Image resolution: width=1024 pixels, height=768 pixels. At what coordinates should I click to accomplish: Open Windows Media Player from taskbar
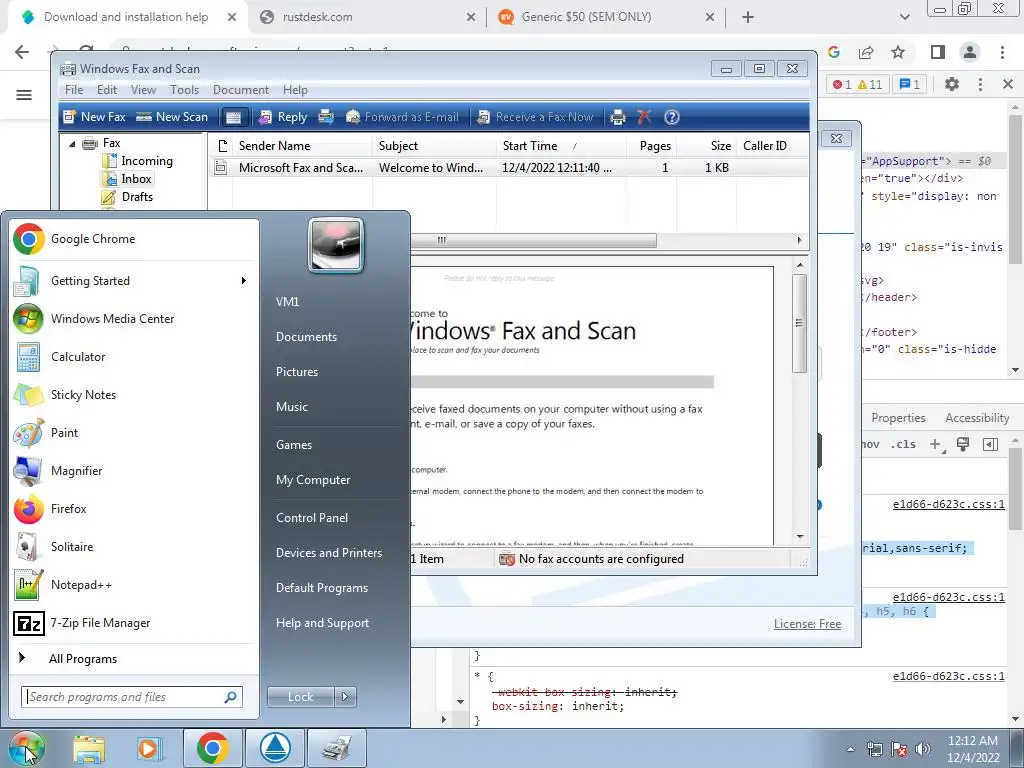pos(149,748)
